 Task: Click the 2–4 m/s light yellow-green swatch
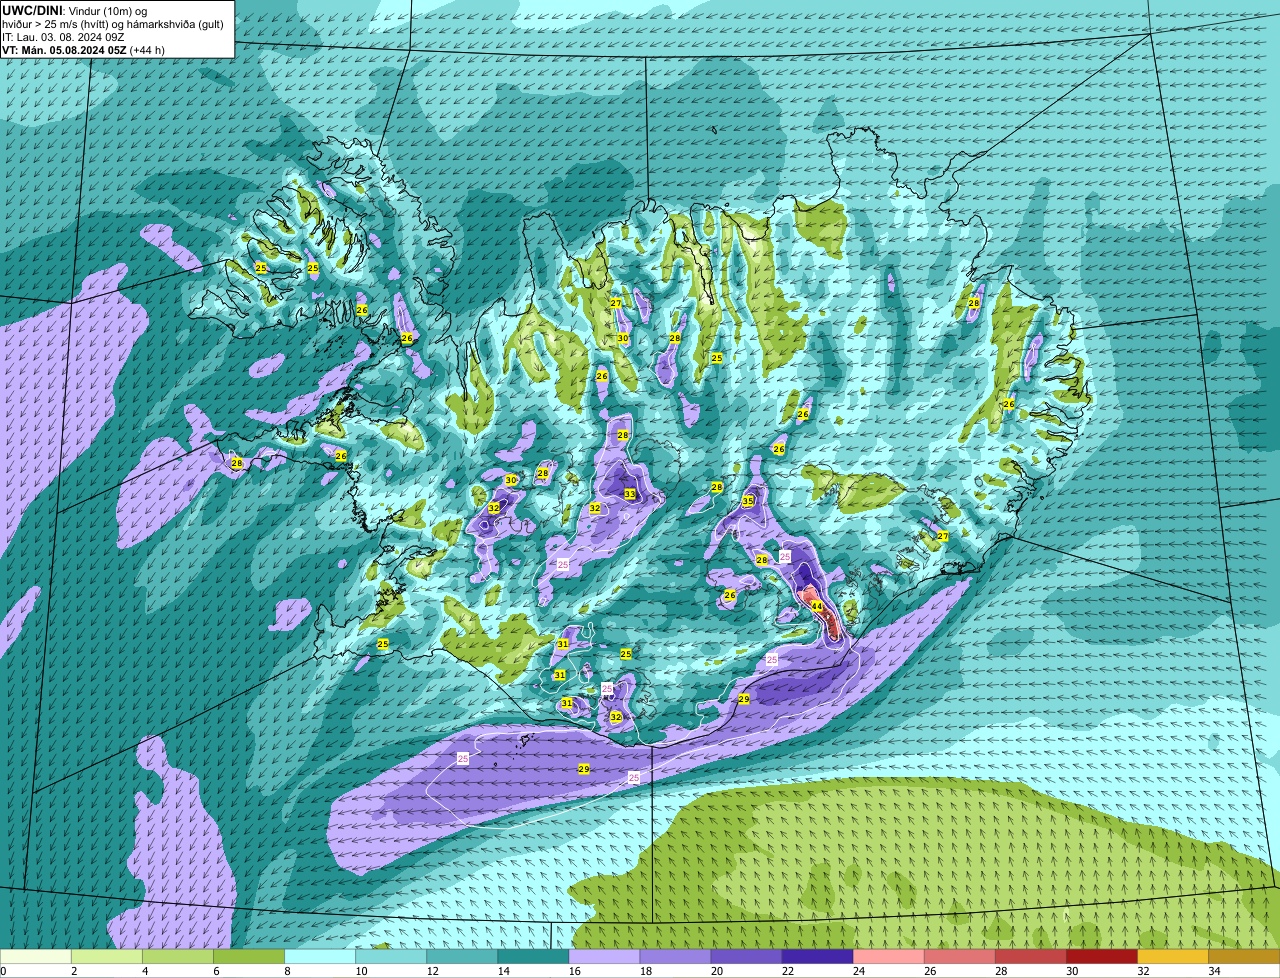pyautogui.click(x=108, y=957)
